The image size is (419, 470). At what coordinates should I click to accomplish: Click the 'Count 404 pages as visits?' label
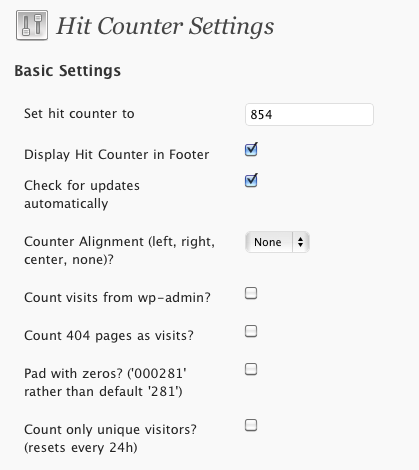[109, 335]
